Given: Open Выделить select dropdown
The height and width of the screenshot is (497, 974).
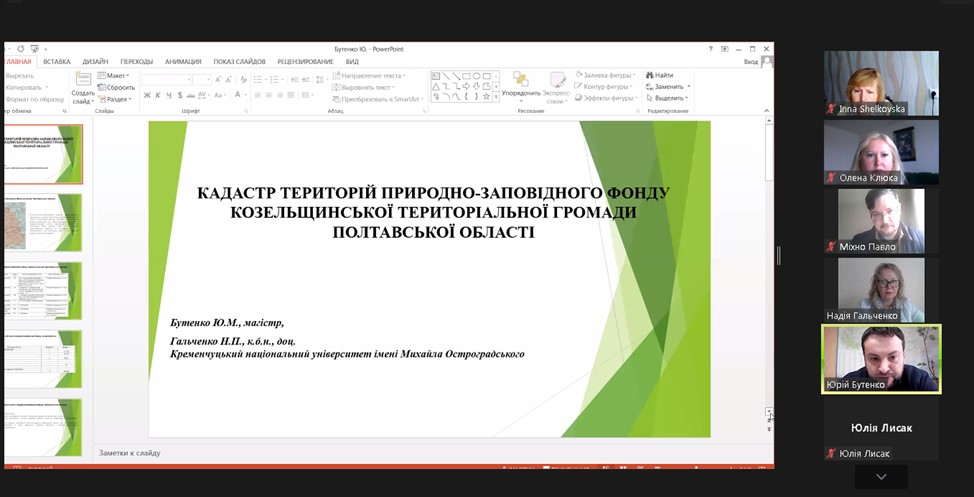Looking at the screenshot, I should (x=667, y=98).
